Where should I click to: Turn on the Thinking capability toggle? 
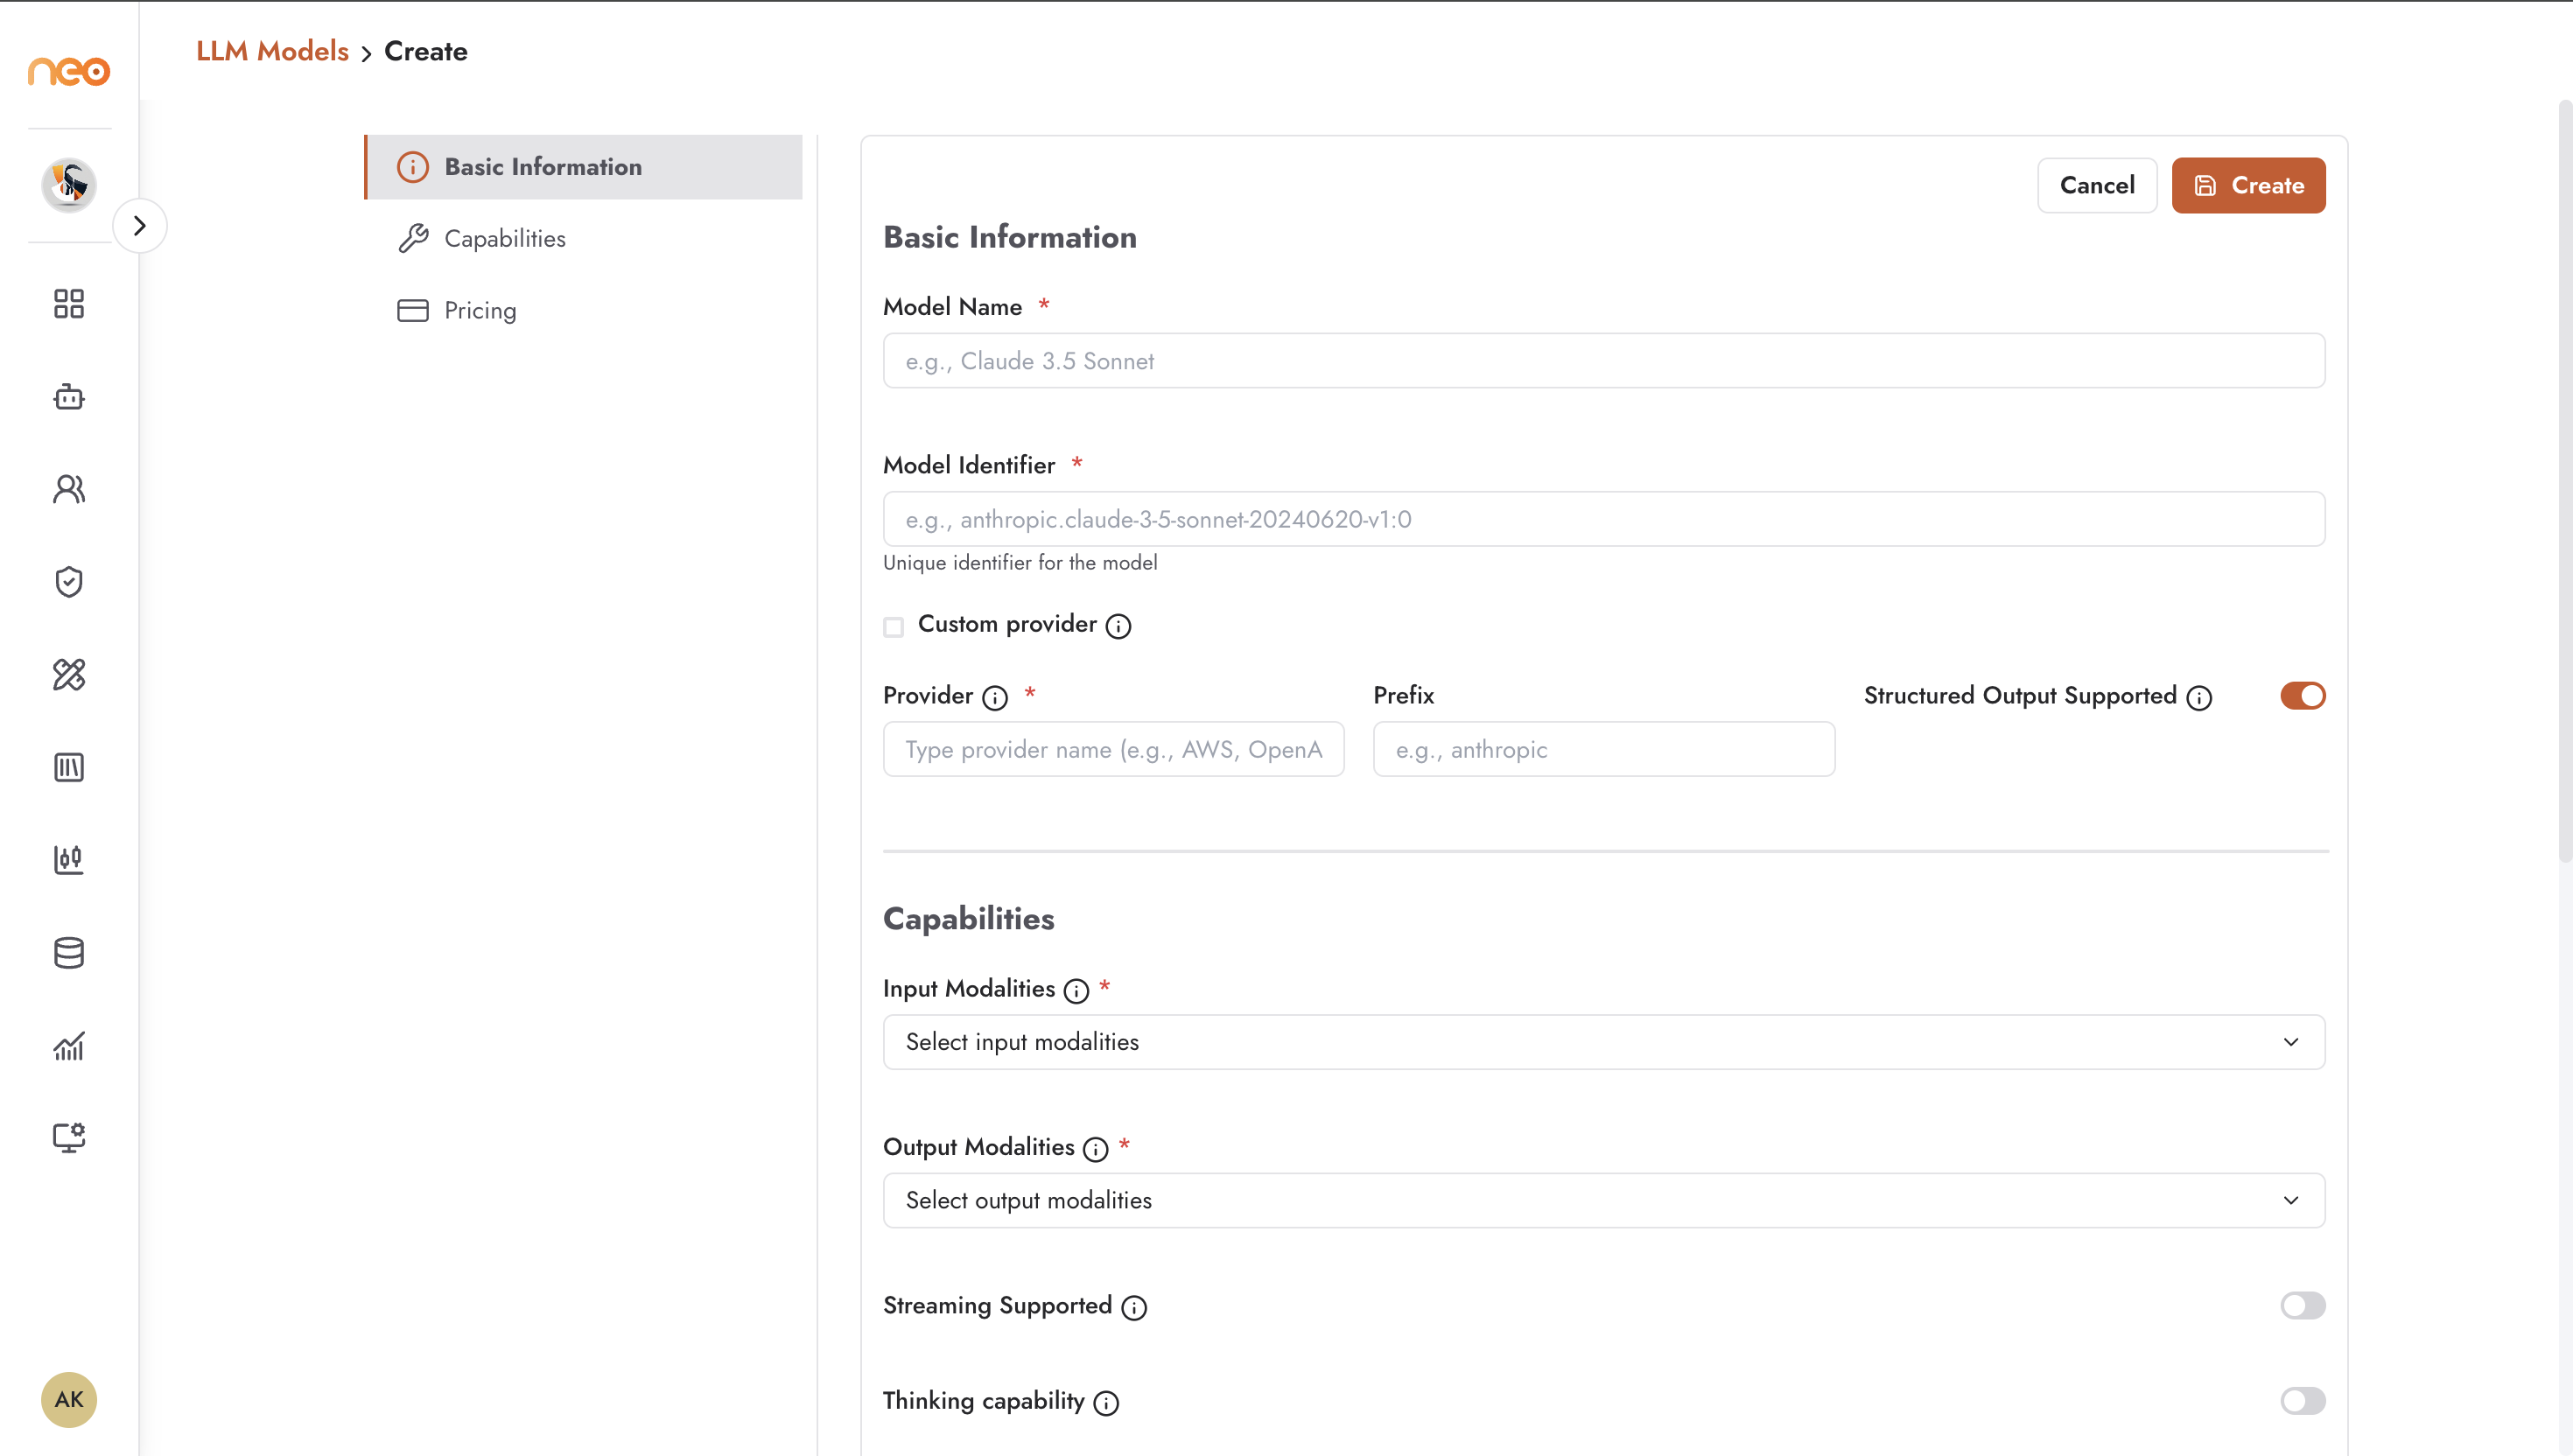tap(2302, 1400)
